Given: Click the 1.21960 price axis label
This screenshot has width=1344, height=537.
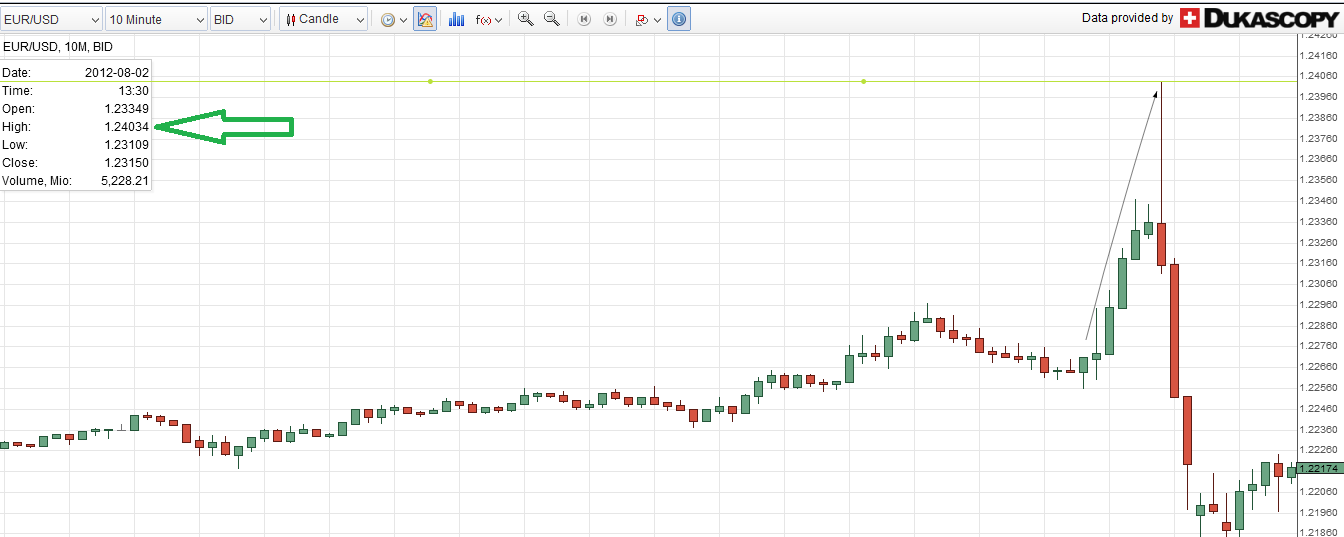Looking at the screenshot, I should point(1320,512).
